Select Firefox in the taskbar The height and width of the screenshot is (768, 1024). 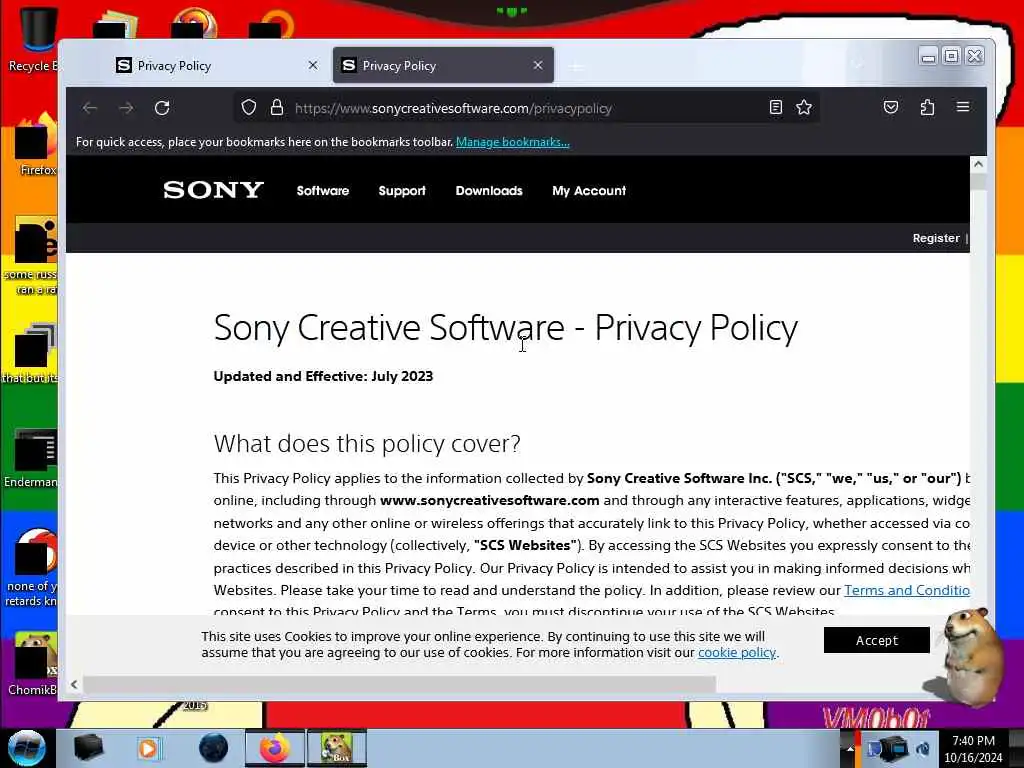[x=275, y=748]
